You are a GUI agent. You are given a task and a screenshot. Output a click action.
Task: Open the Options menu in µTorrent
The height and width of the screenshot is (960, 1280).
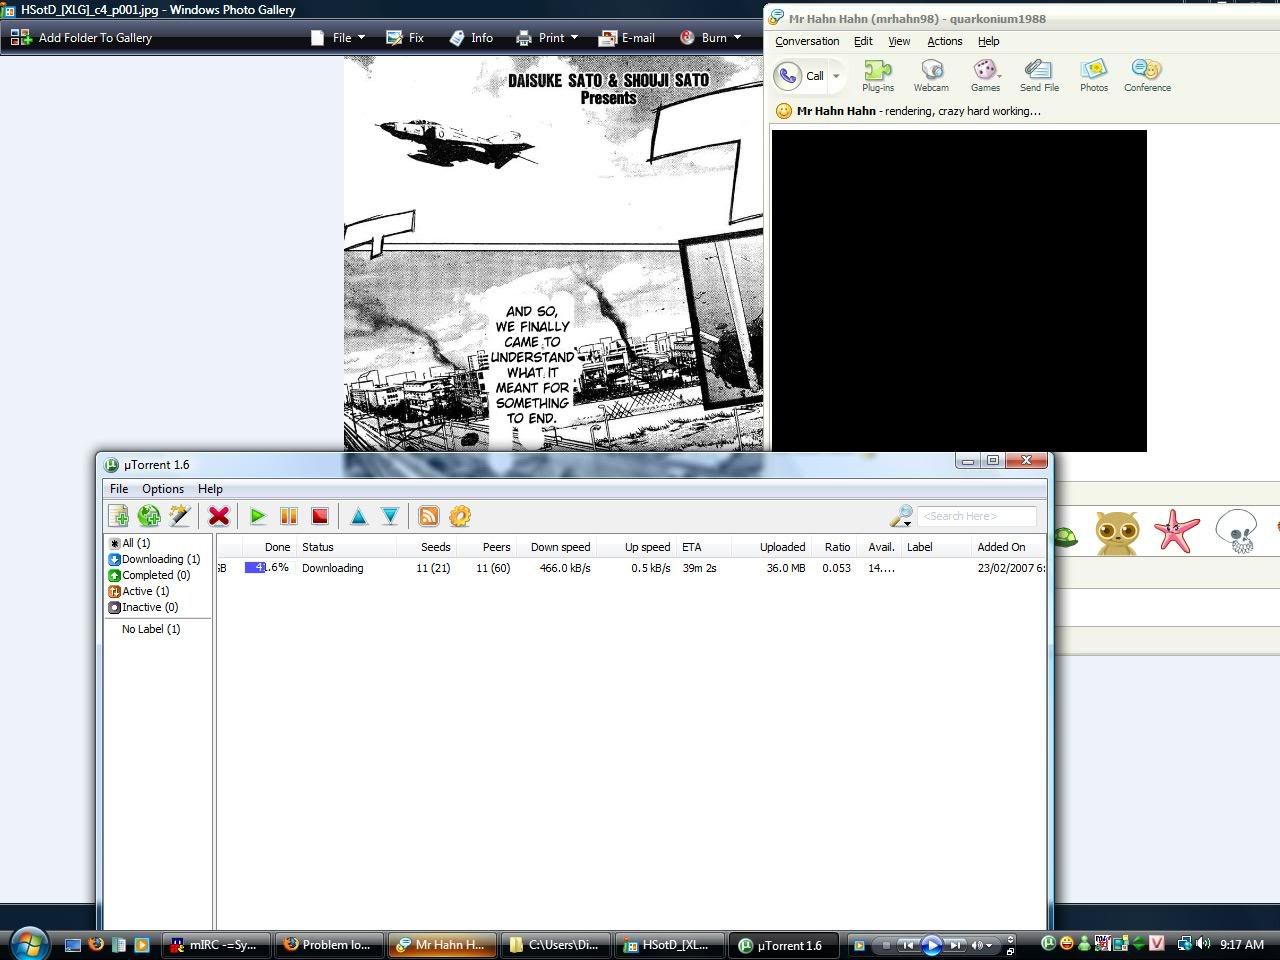[x=163, y=489]
